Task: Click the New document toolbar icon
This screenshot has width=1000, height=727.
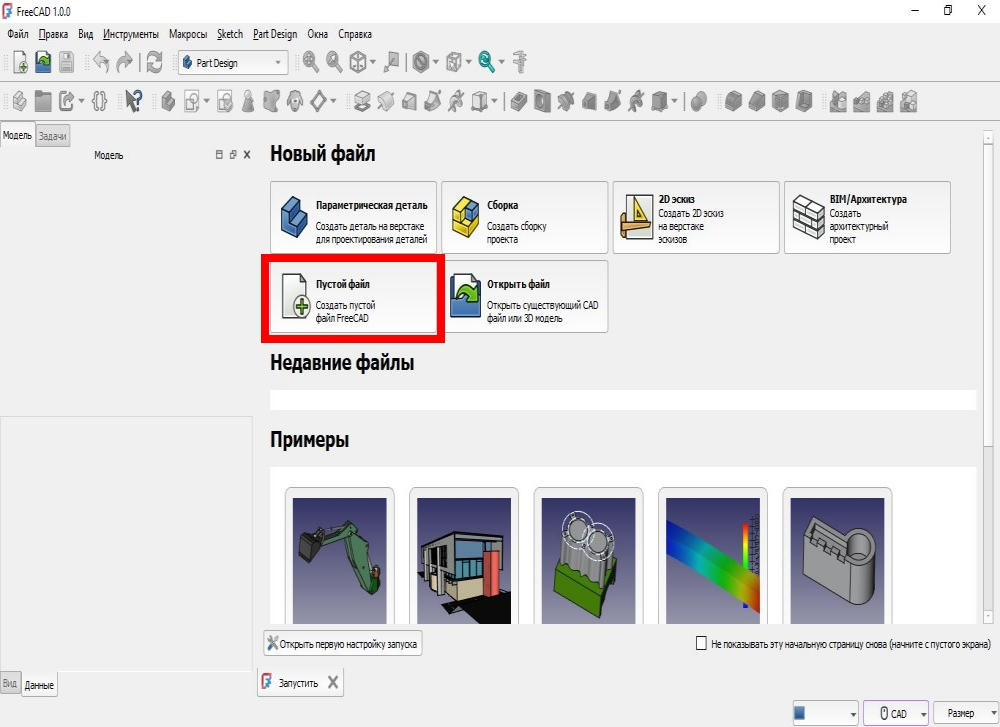Action: 20,62
